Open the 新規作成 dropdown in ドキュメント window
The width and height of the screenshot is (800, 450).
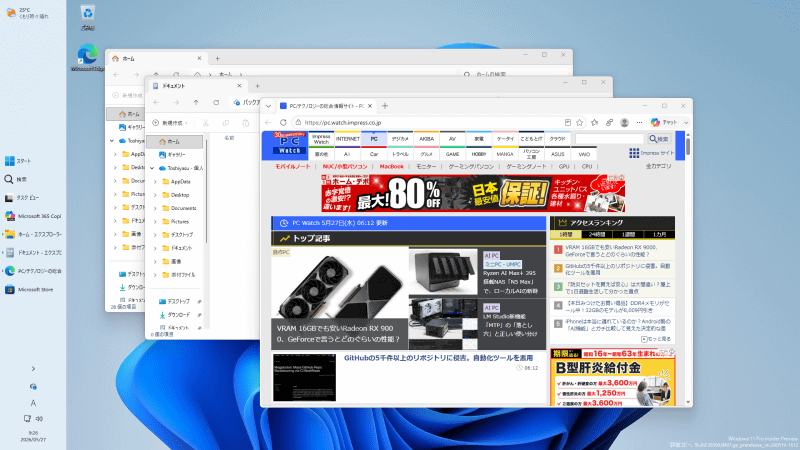point(170,123)
